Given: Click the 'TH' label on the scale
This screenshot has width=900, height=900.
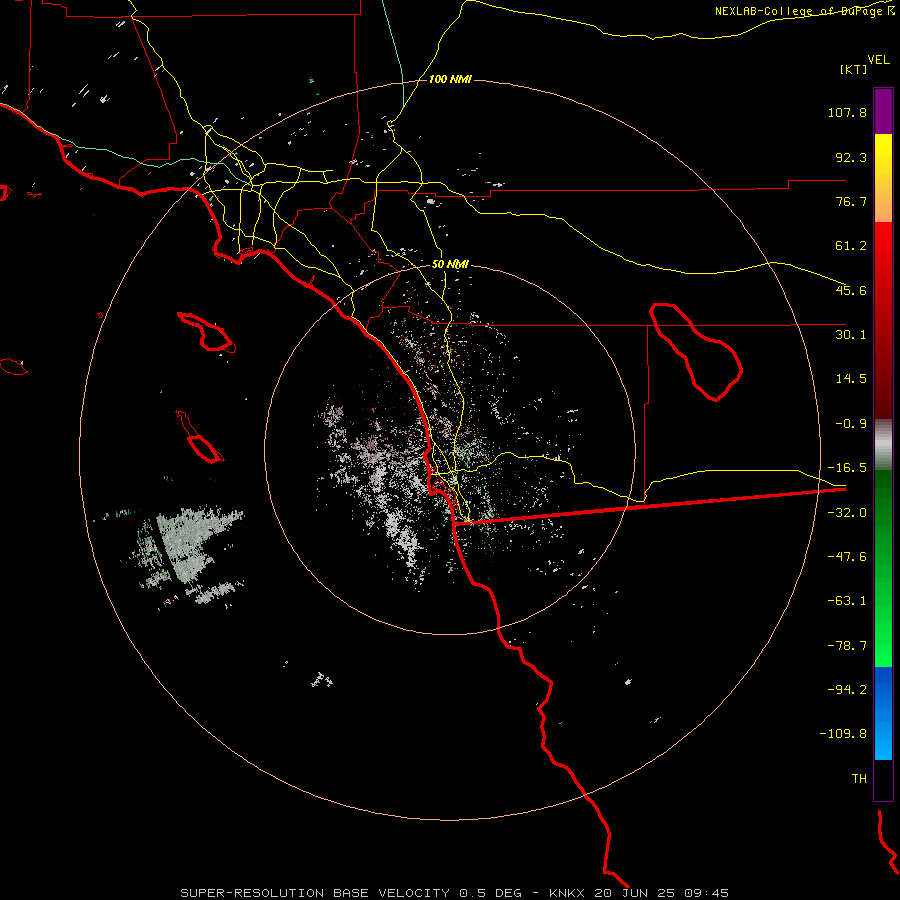Looking at the screenshot, I should (859, 779).
